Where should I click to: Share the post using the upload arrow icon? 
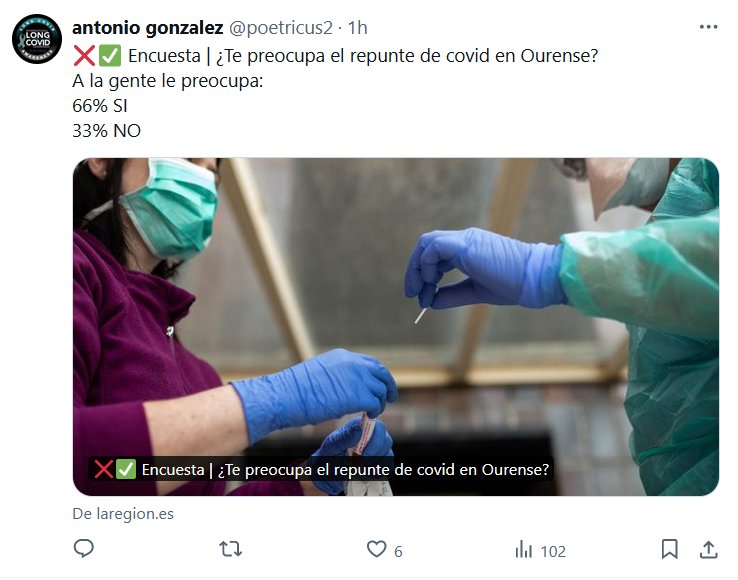click(708, 549)
